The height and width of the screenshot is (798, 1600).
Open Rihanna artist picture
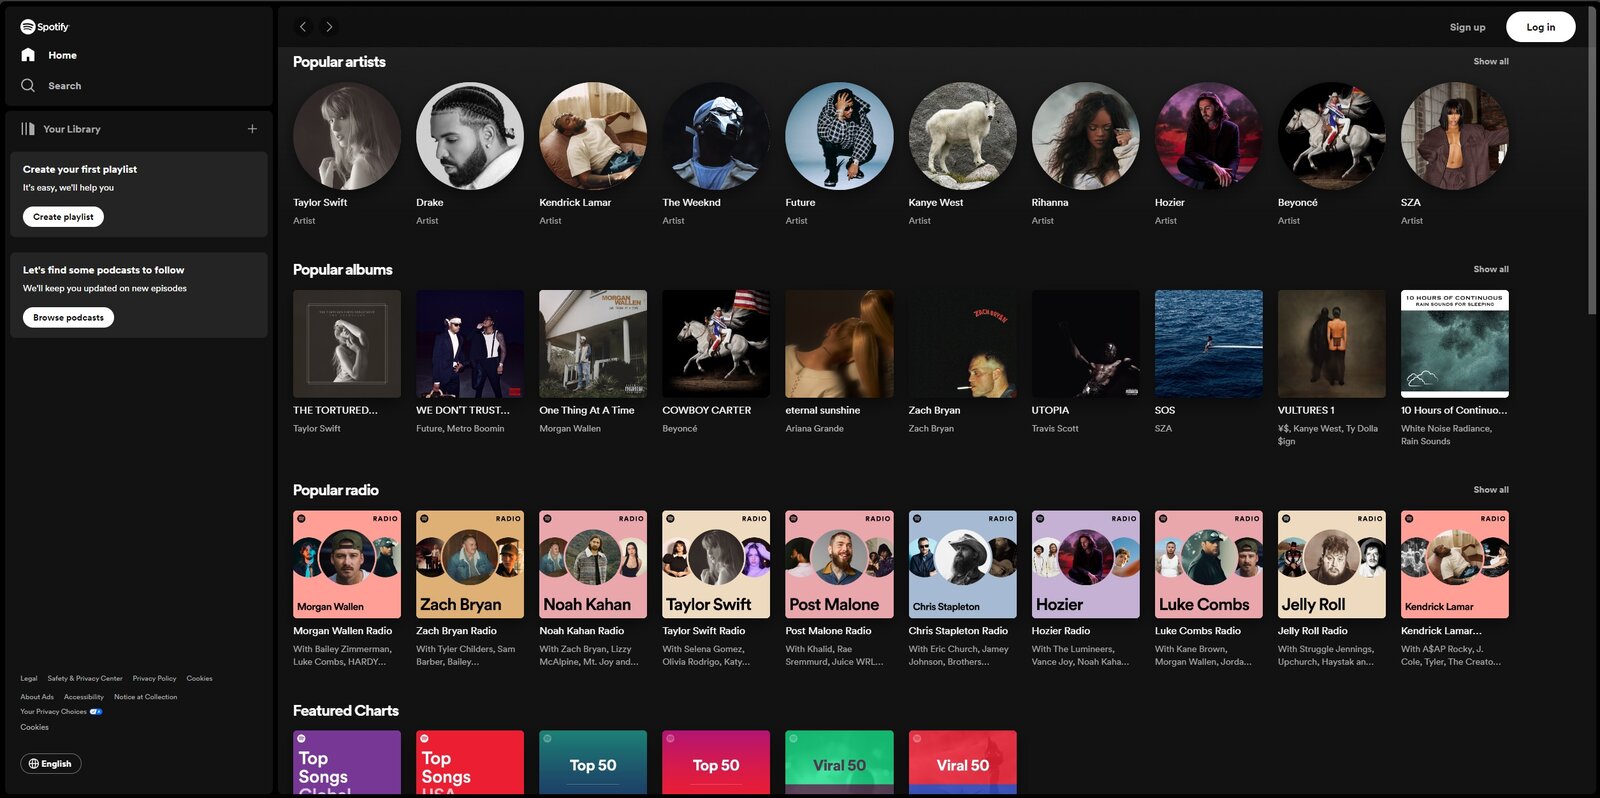(1085, 136)
